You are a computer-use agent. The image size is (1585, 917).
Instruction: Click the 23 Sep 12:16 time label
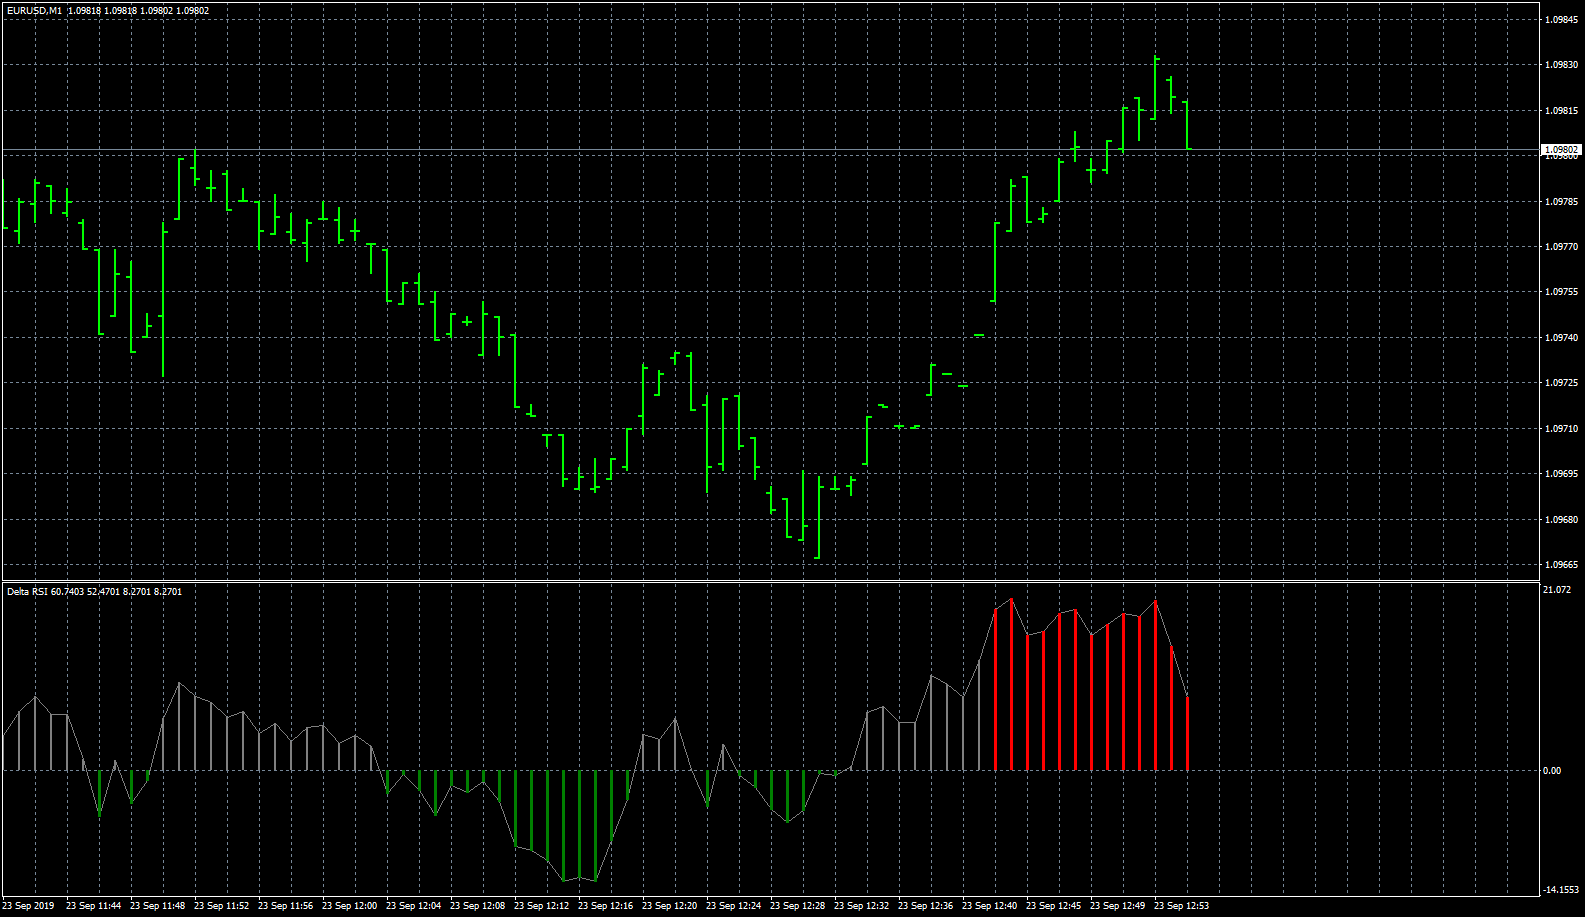606,906
